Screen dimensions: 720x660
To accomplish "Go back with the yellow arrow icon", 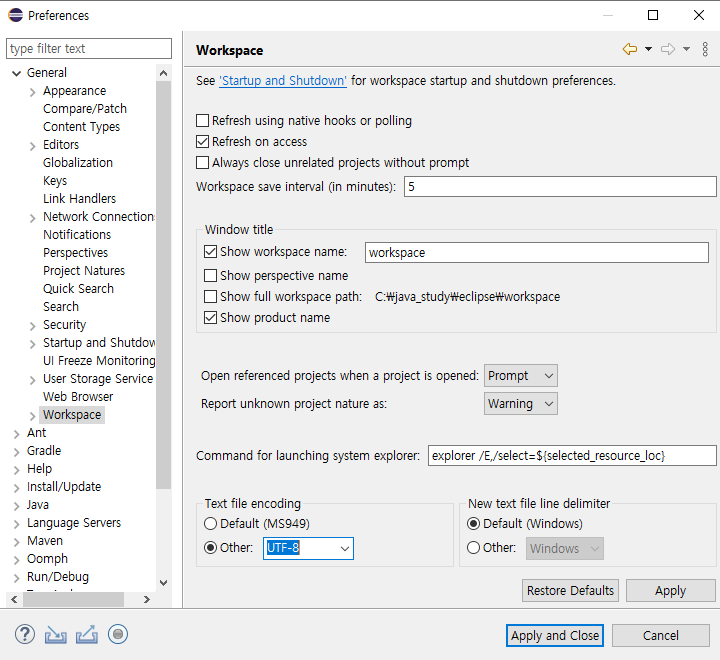I will 630,49.
